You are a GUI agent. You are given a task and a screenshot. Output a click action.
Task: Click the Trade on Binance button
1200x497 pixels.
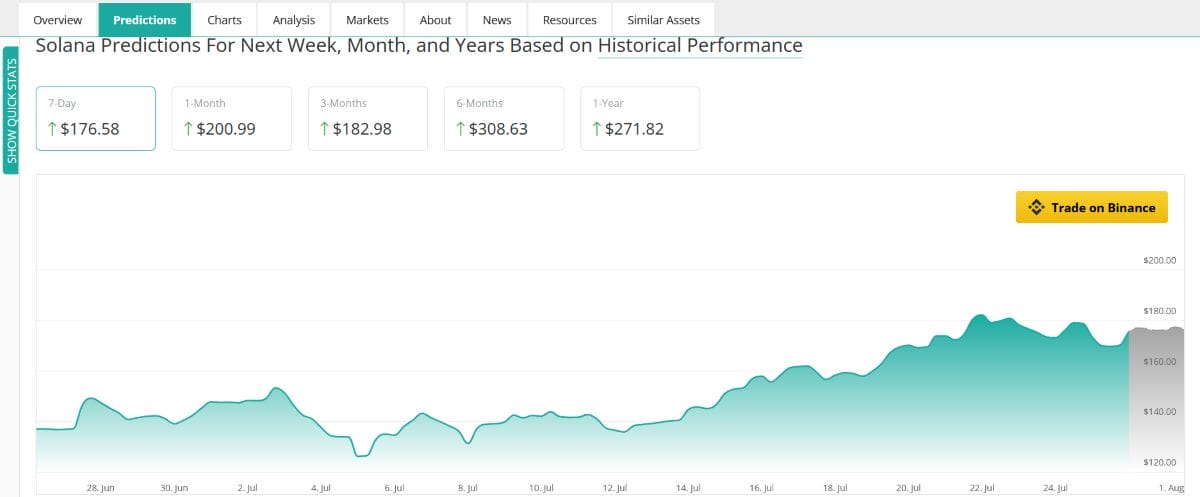coord(1092,208)
